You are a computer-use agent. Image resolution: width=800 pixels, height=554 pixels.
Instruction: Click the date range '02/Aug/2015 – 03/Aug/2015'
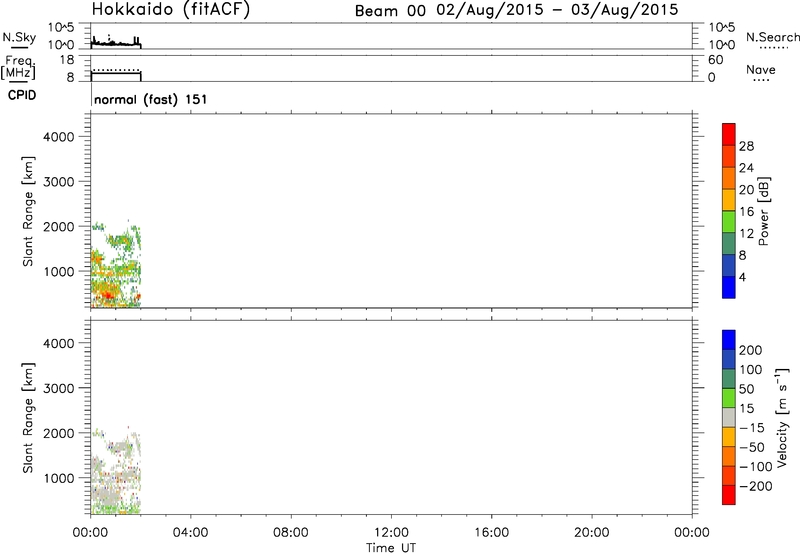[x=557, y=10]
